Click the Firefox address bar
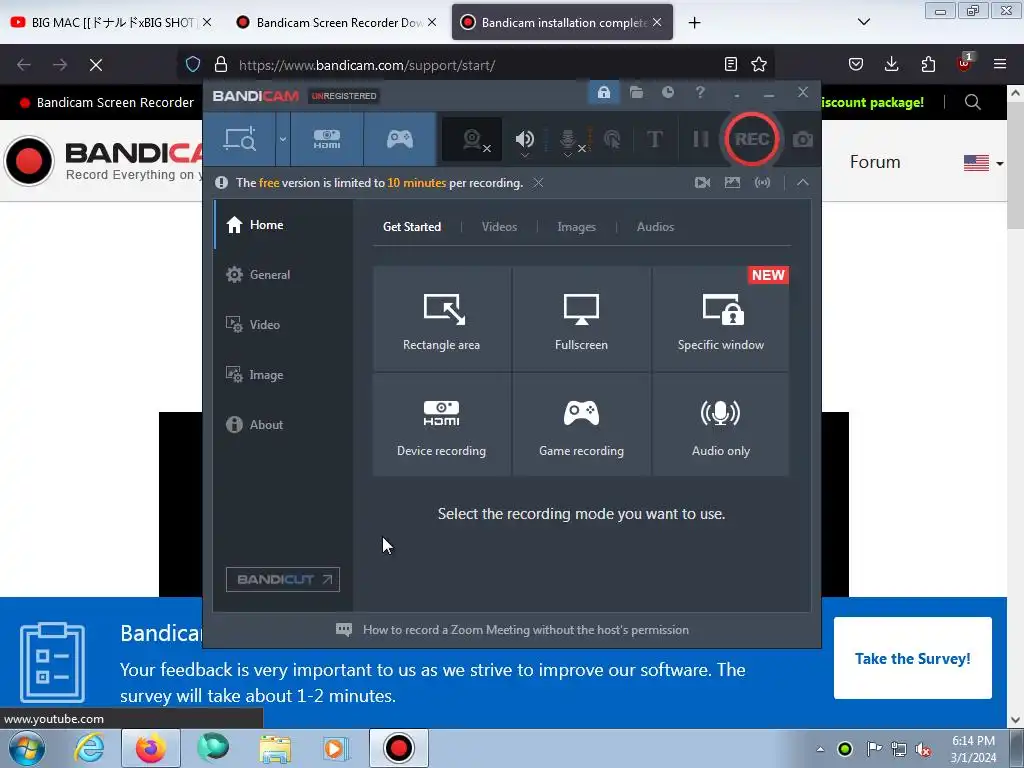Image resolution: width=1024 pixels, height=768 pixels. (x=477, y=65)
